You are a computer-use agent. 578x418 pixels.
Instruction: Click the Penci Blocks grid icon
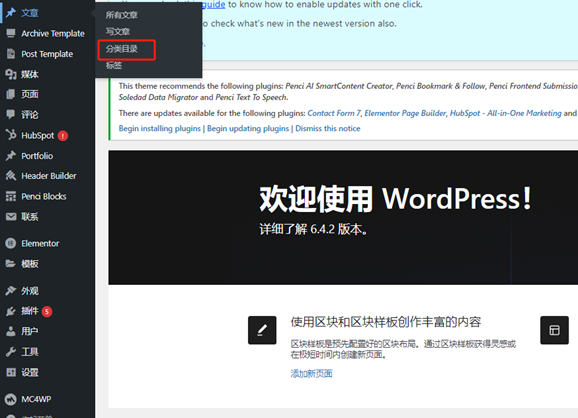click(x=11, y=196)
